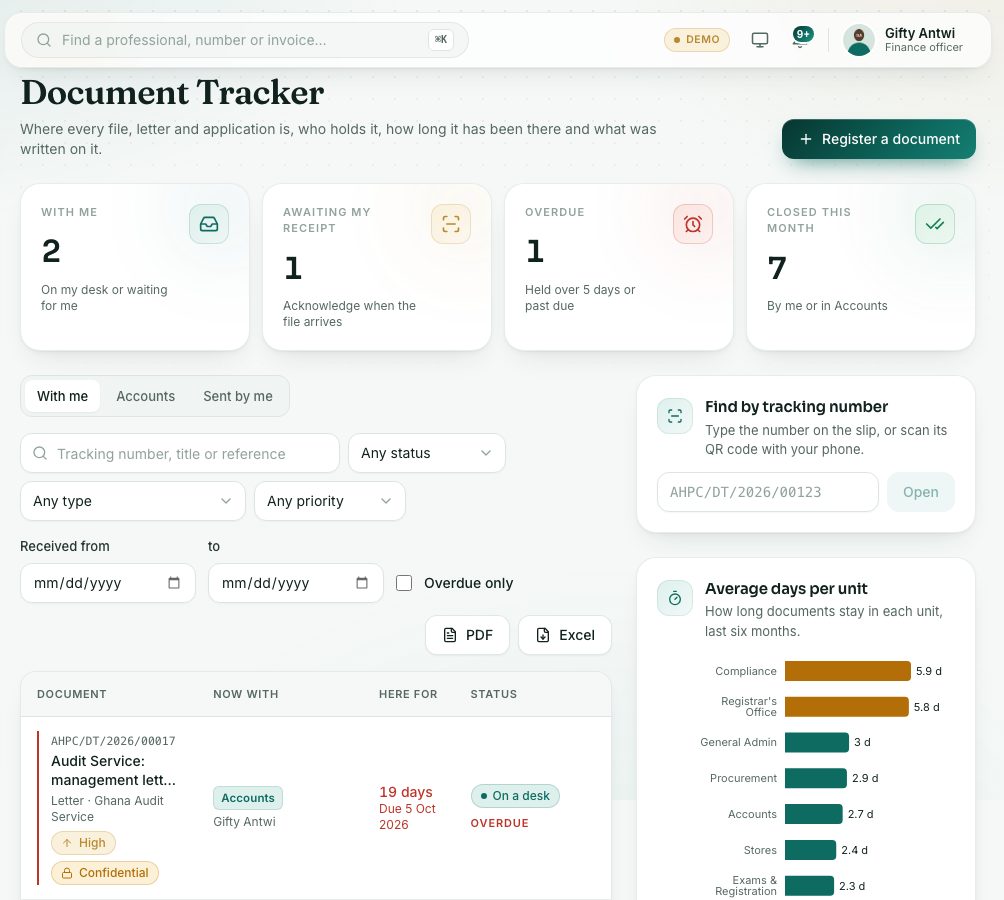Screen dimensions: 1004x900
Task: Click the General Admin 3 d bar
Action: (816, 743)
